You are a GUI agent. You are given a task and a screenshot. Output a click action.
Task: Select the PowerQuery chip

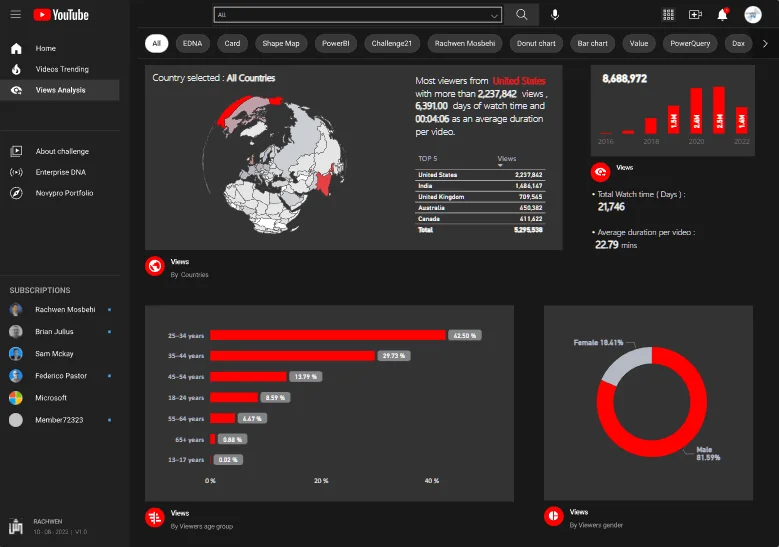(x=690, y=43)
